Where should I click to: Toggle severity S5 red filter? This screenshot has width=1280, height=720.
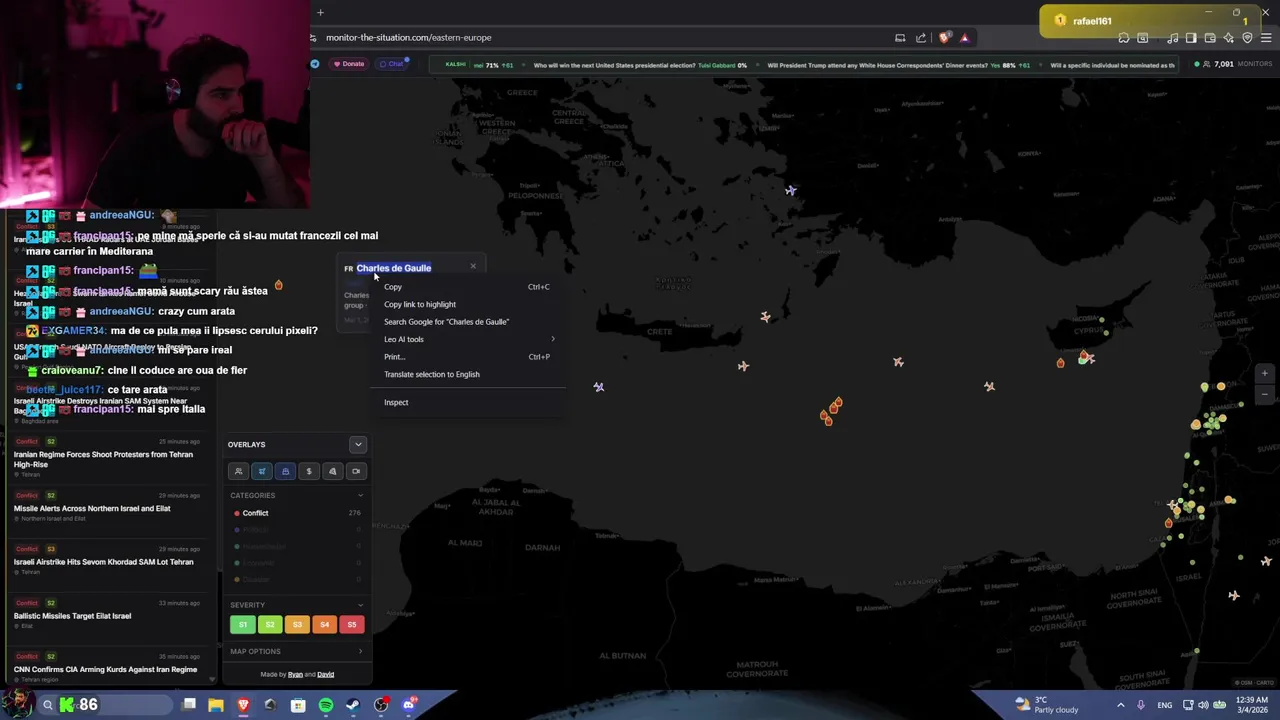pyautogui.click(x=351, y=624)
